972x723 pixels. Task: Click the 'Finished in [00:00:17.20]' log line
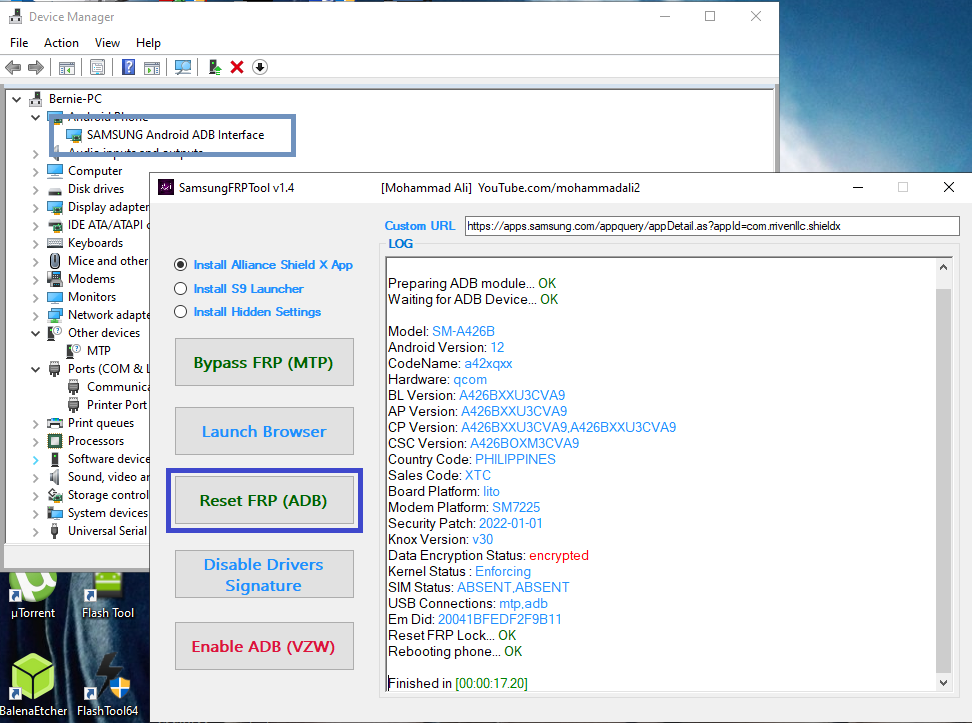[457, 683]
